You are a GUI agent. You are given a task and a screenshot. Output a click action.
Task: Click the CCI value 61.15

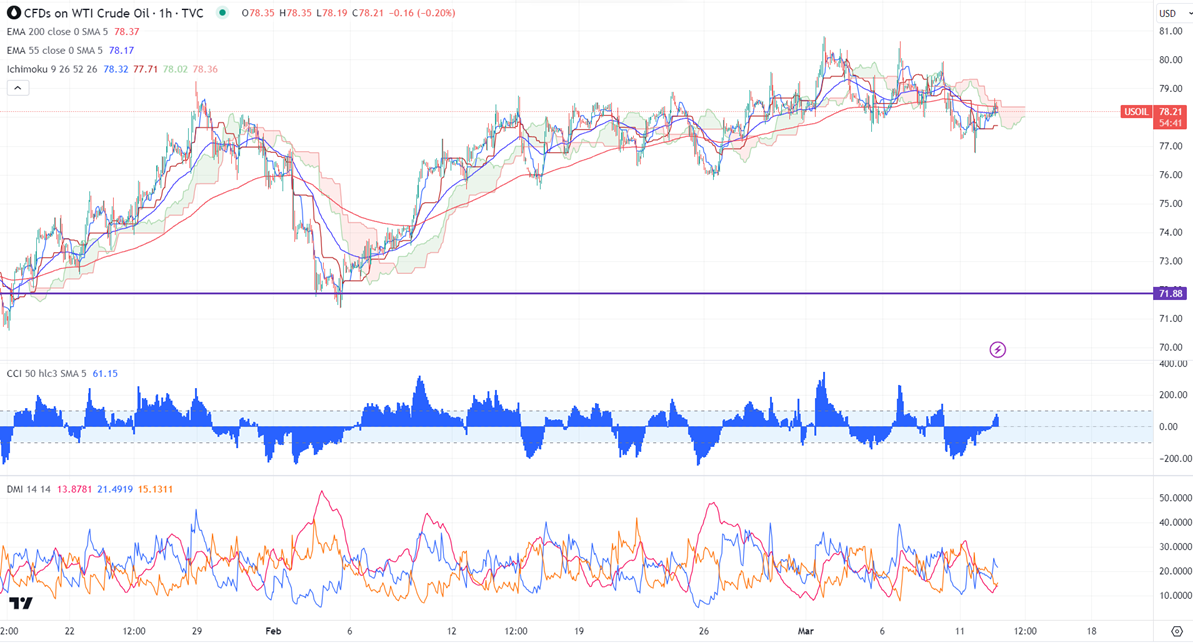click(x=105, y=374)
